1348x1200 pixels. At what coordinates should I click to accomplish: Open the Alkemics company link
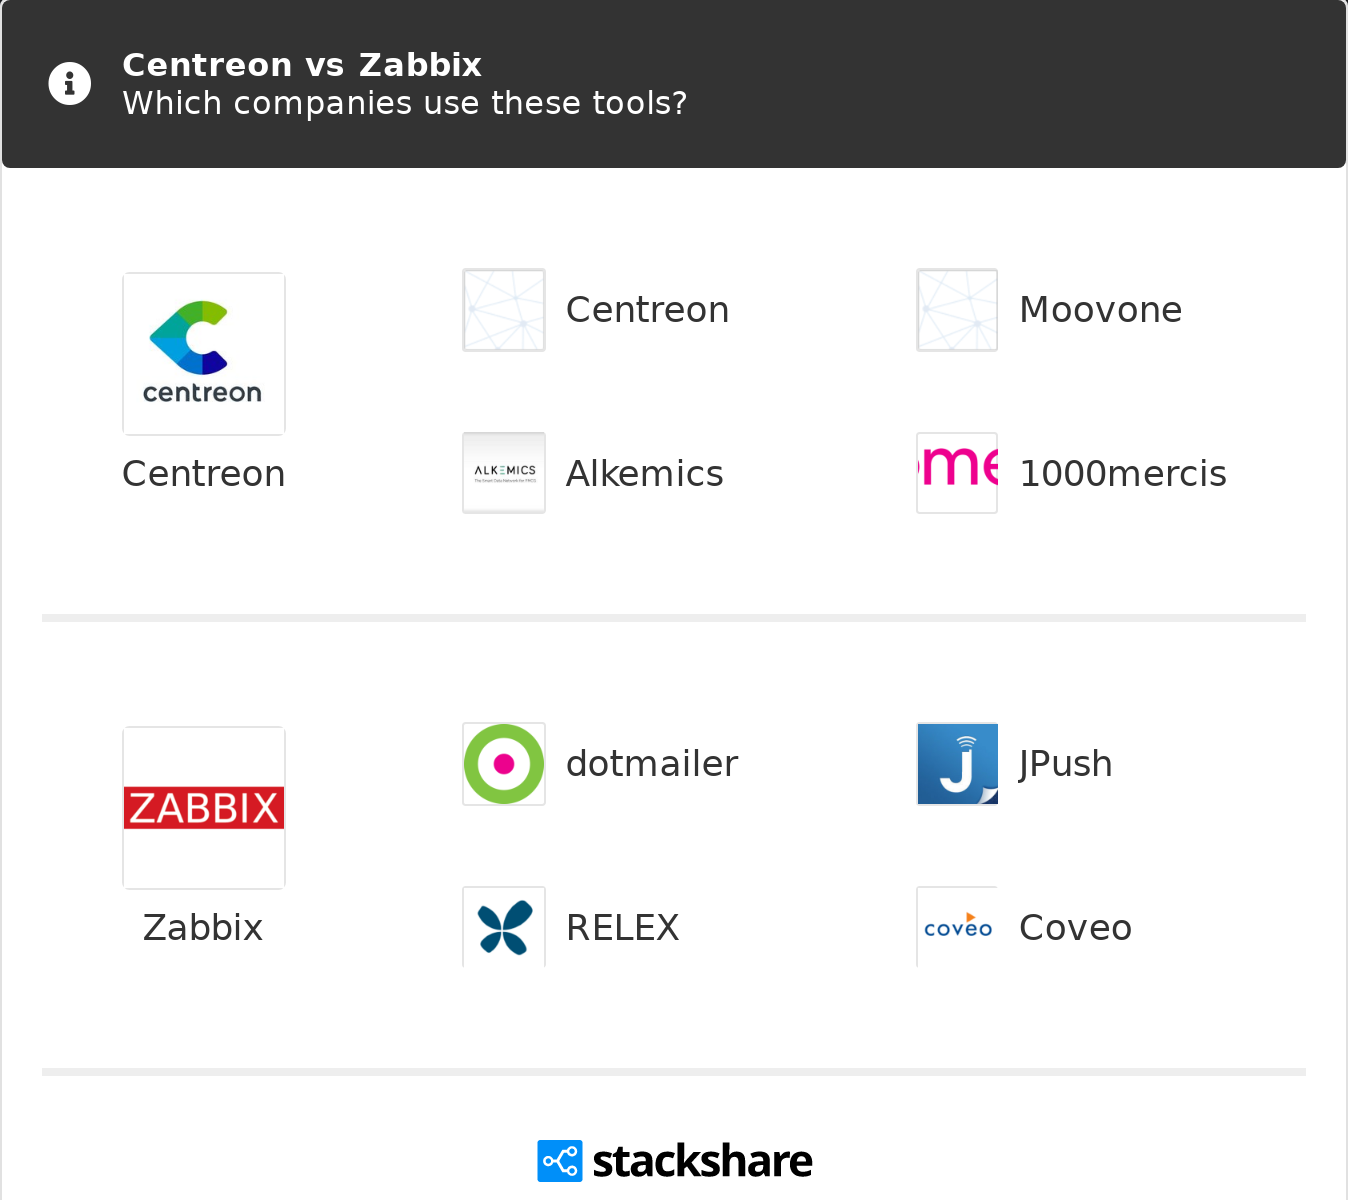pyautogui.click(x=644, y=474)
